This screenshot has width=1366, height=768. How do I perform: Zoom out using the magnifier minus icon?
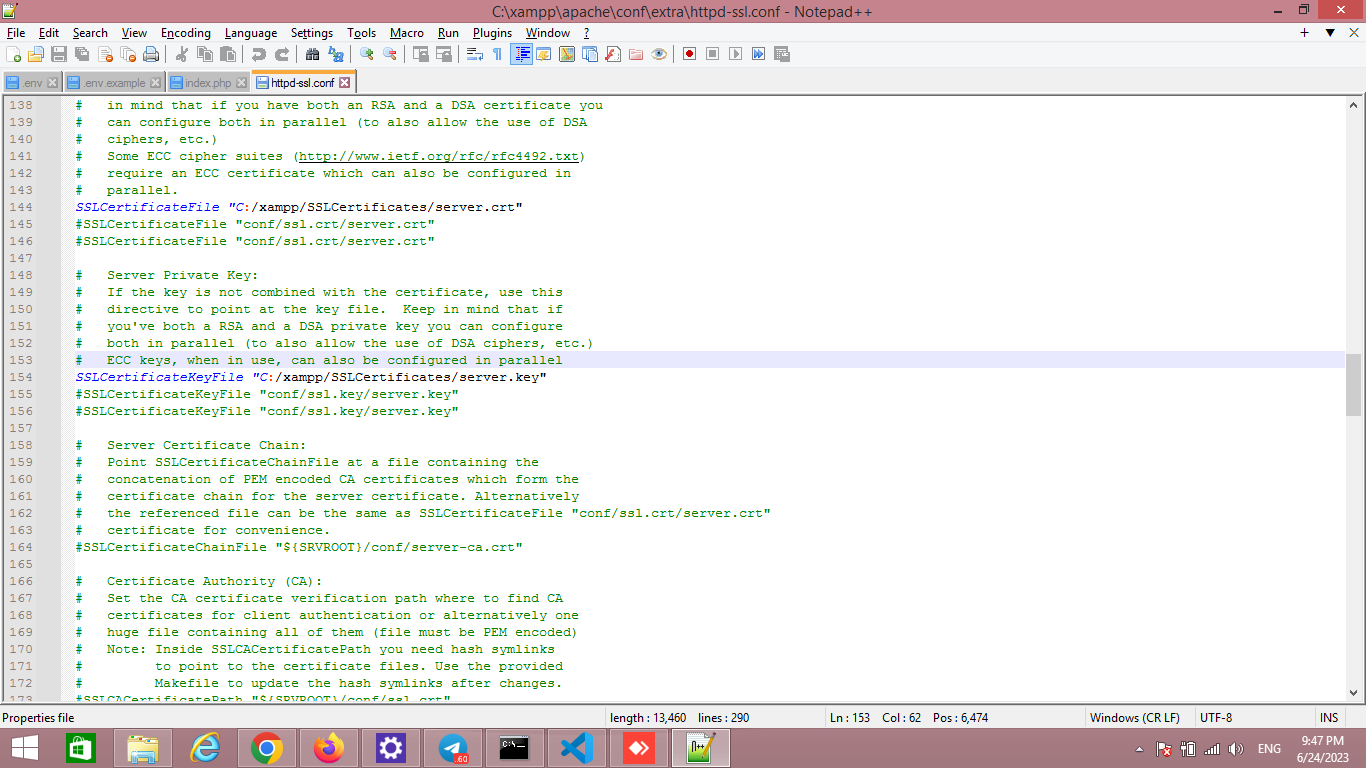click(389, 54)
